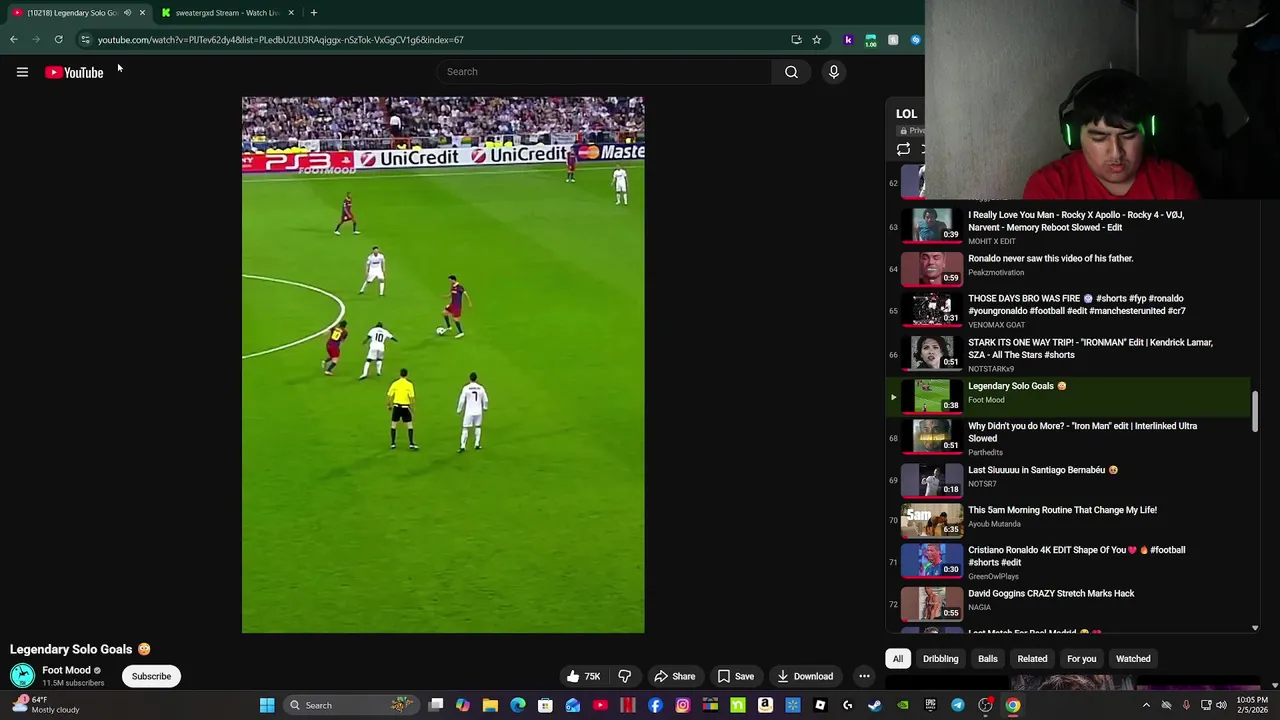The image size is (1280, 720).
Task: Open clock showing 10:05 PM
Action: [x=1252, y=705]
